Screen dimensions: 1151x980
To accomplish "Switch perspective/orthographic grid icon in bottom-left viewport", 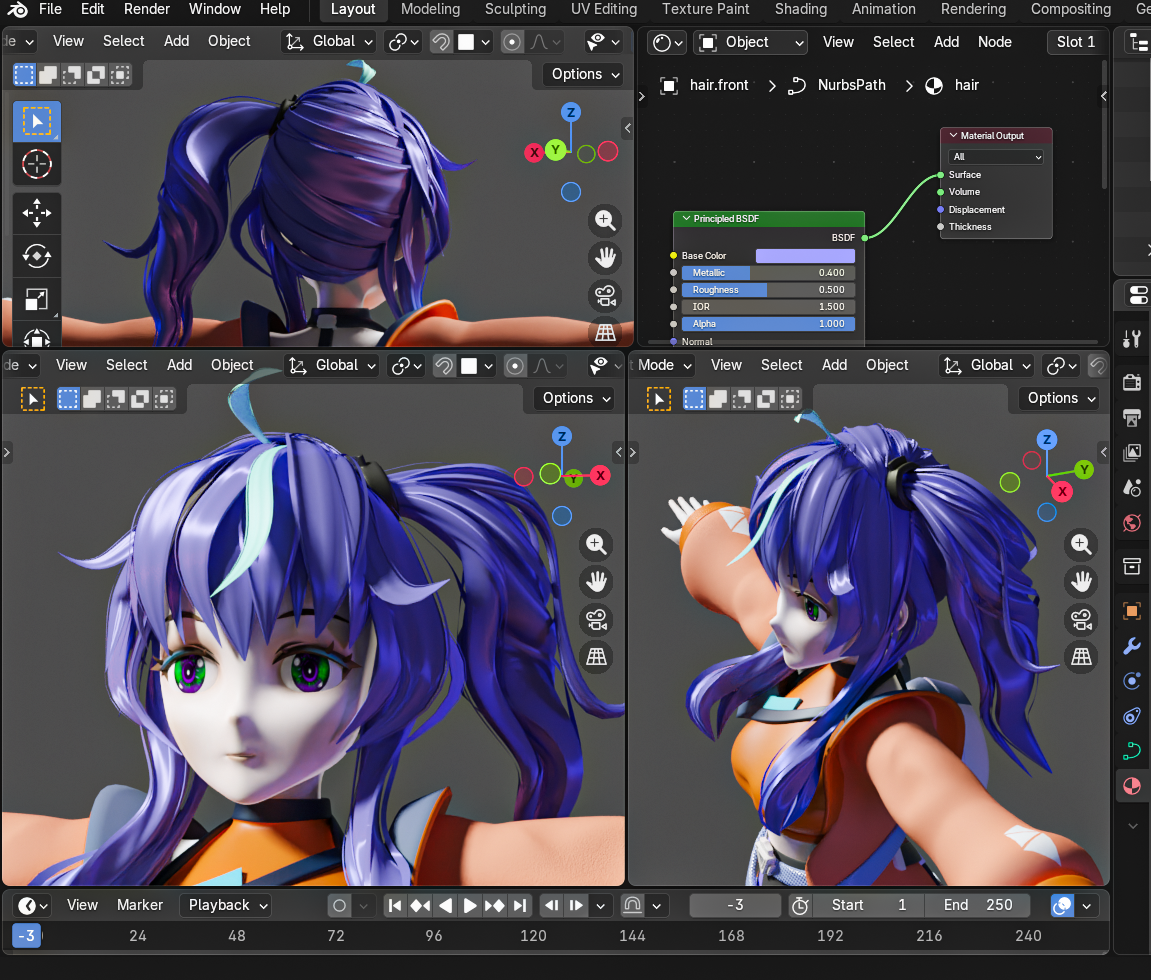I will tap(596, 656).
